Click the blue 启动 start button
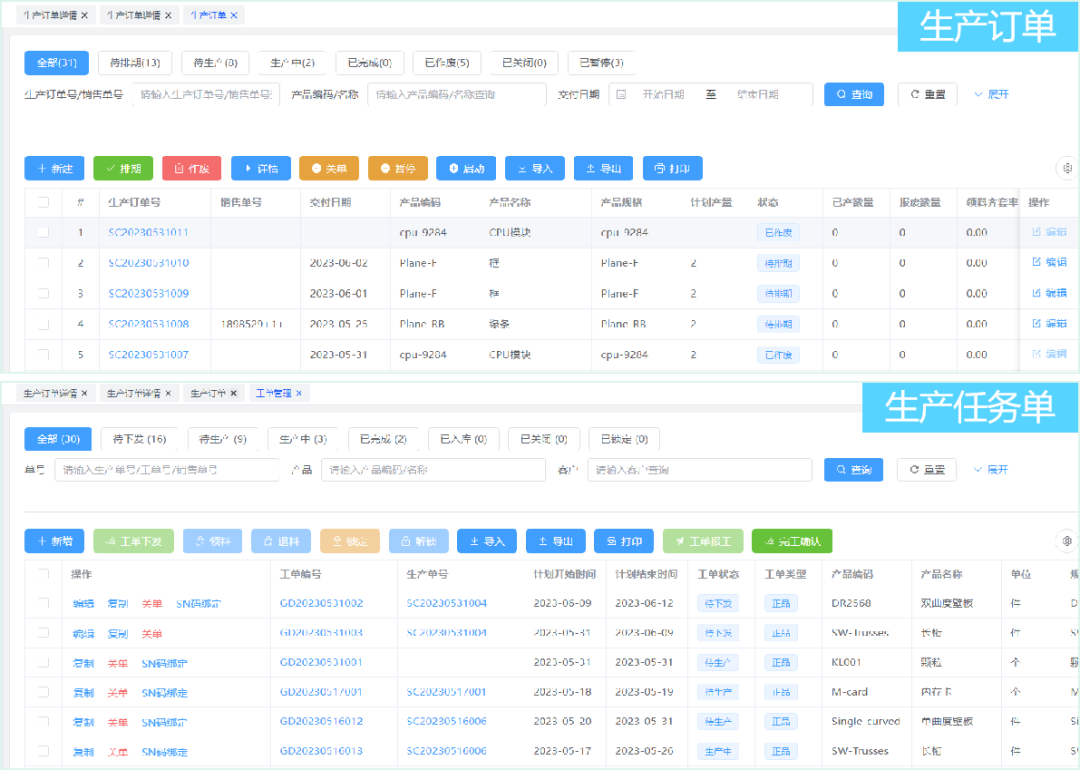Image resolution: width=1080 pixels, height=770 pixels. tap(466, 169)
